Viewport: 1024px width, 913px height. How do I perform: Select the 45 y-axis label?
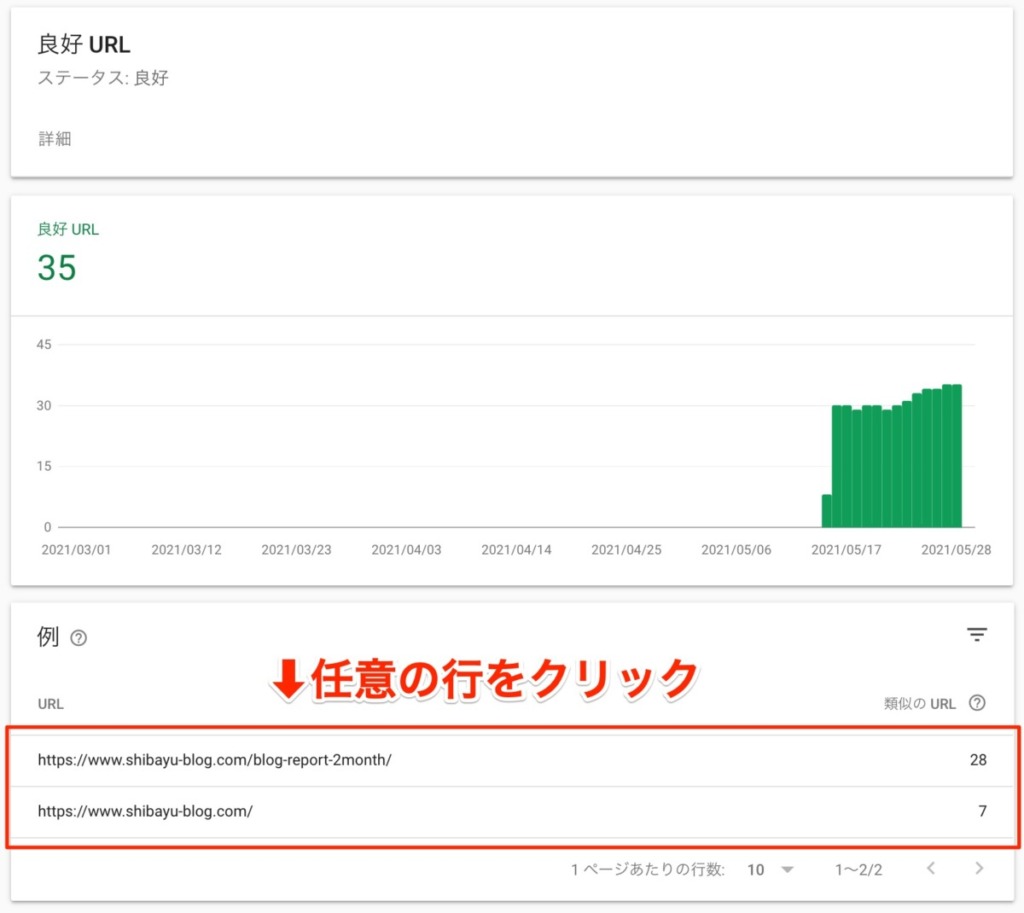(x=44, y=344)
